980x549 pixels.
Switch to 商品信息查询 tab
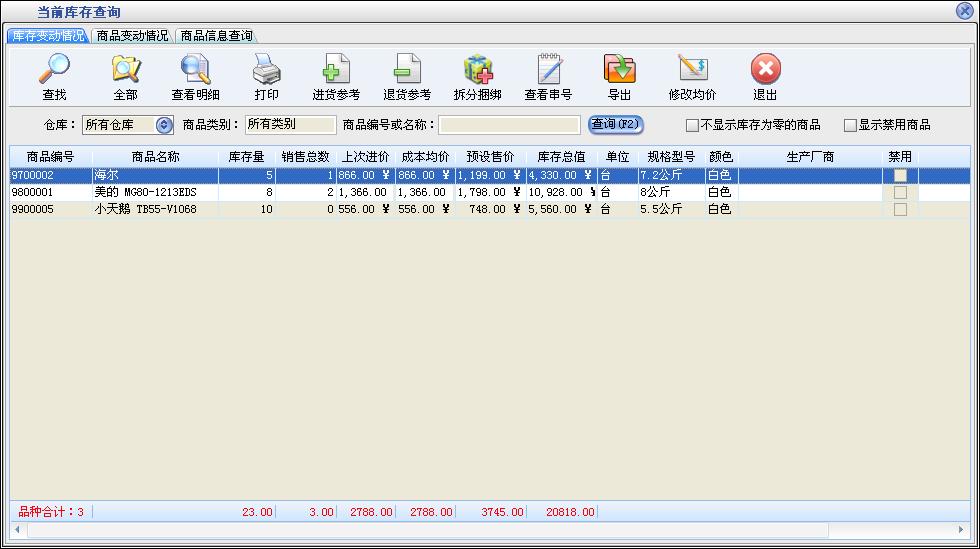[216, 36]
